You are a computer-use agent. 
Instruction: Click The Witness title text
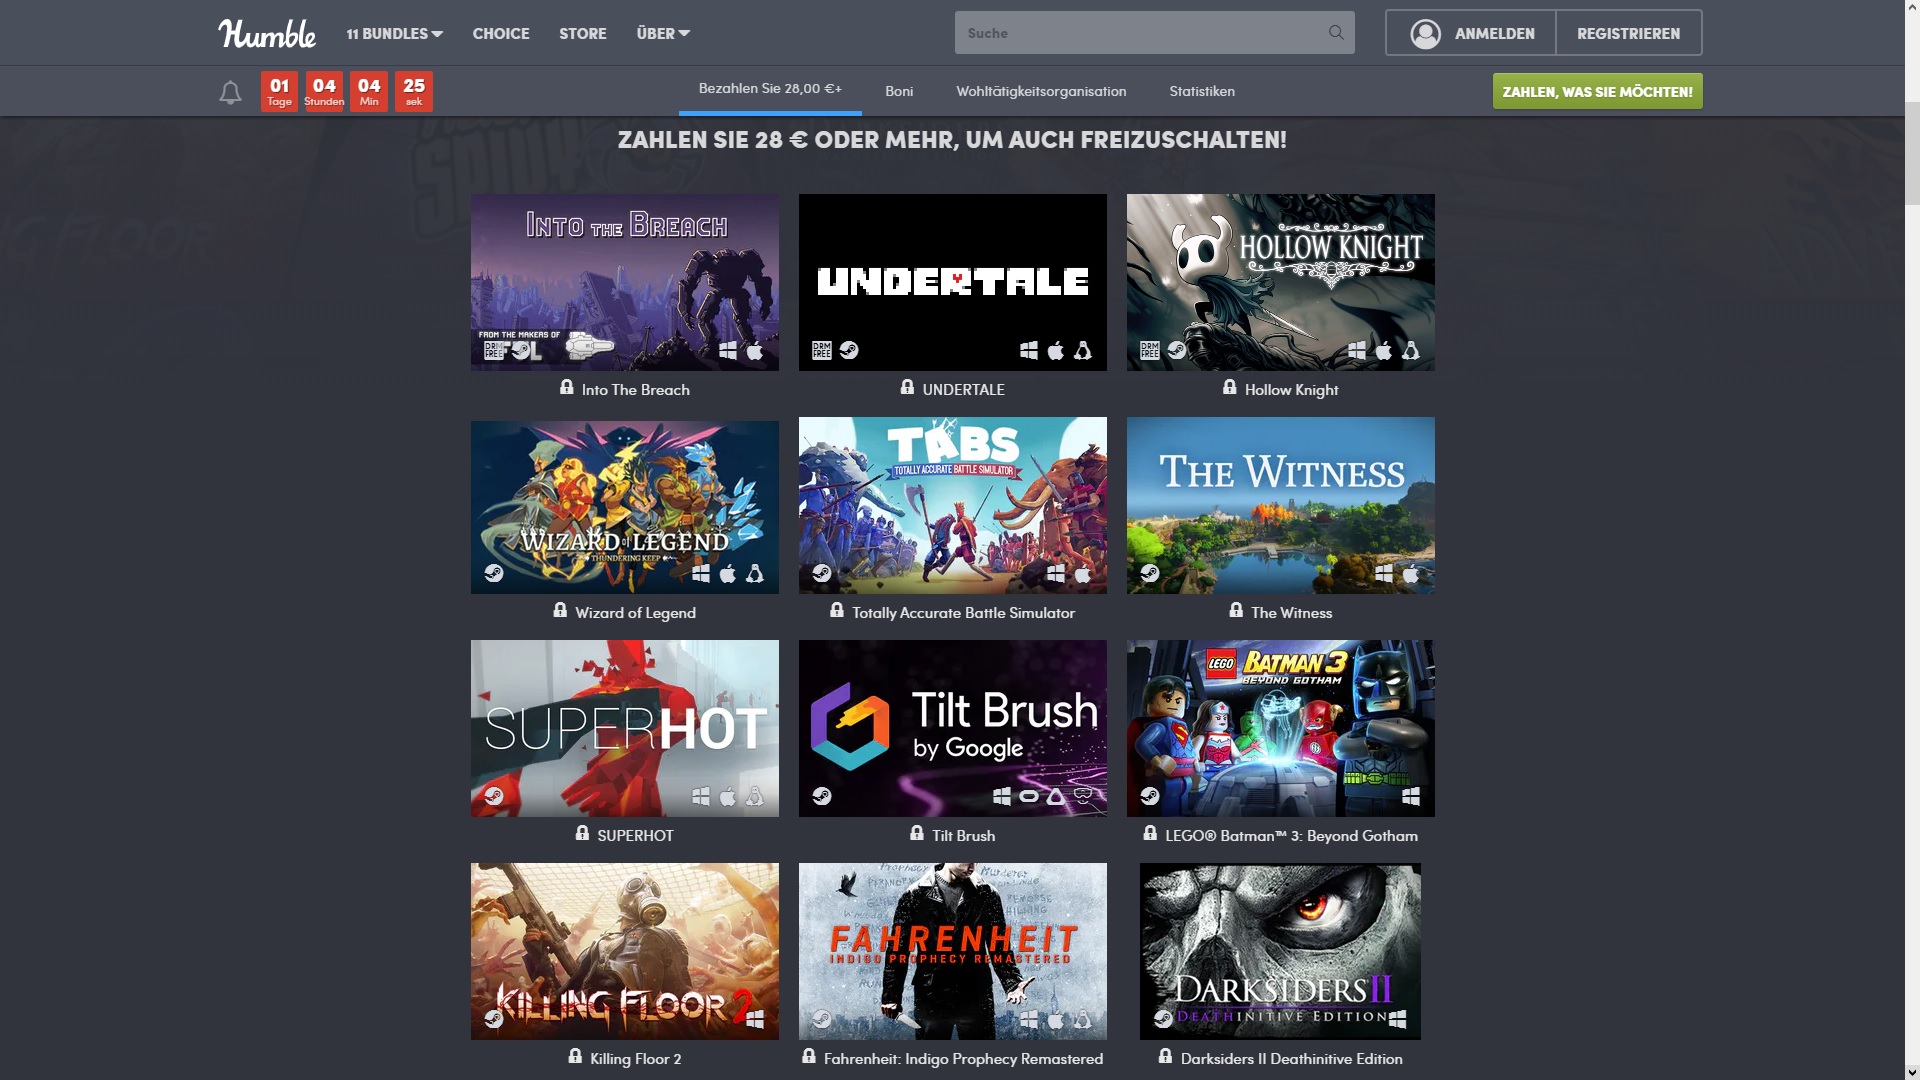[x=1292, y=613]
